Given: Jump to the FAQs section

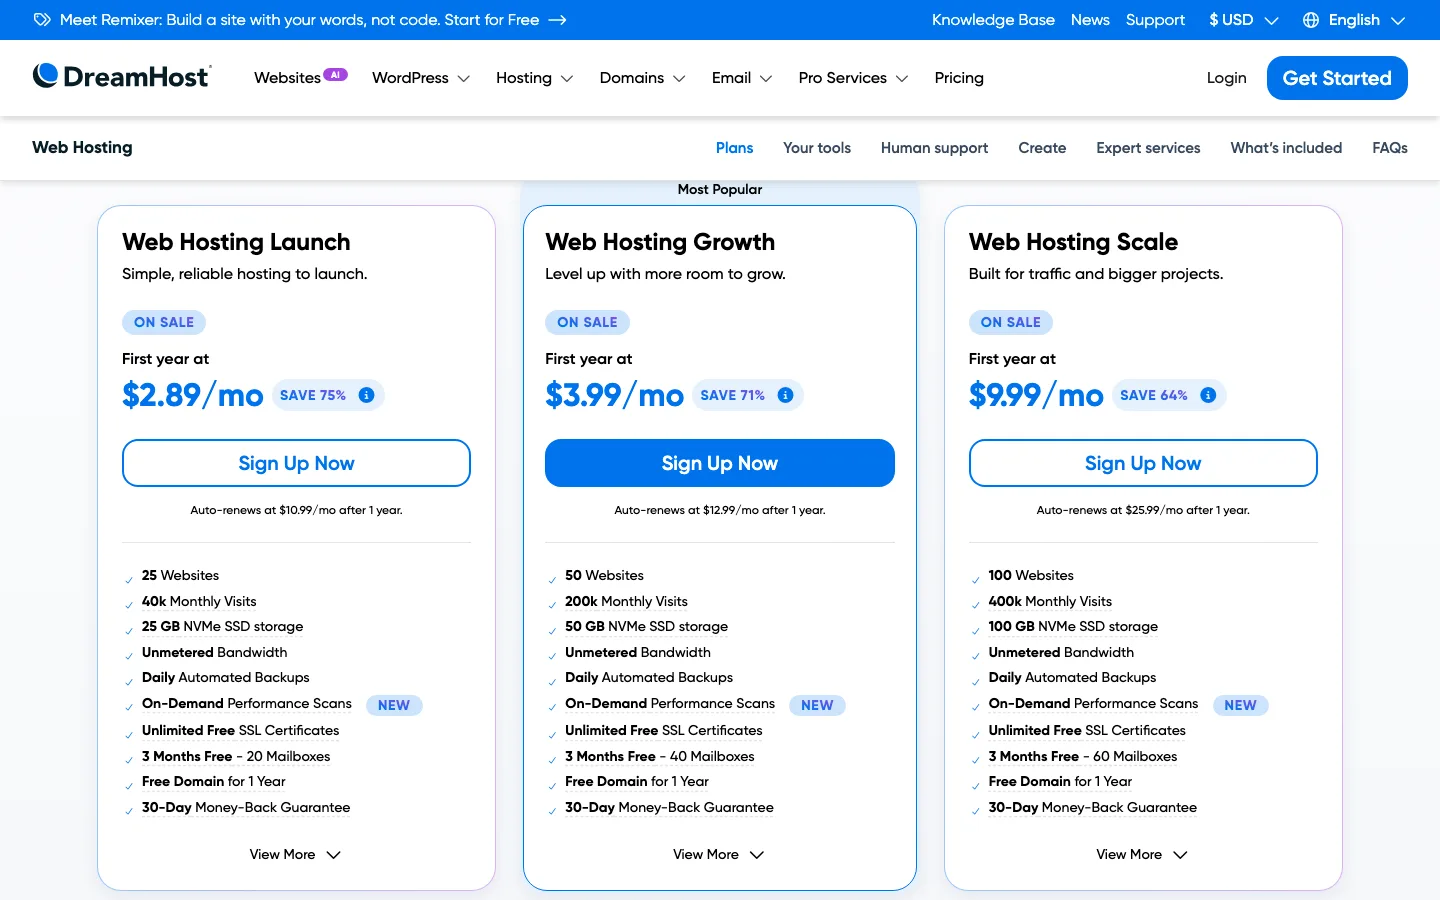Looking at the screenshot, I should [1390, 148].
